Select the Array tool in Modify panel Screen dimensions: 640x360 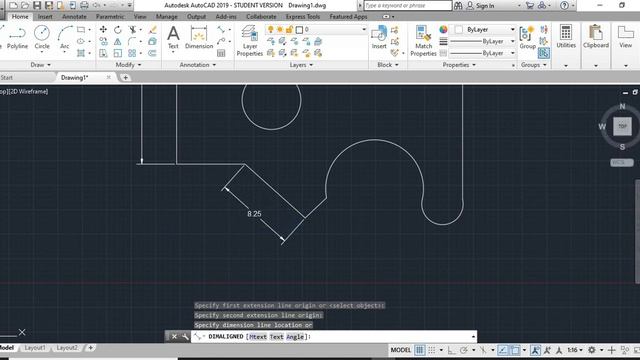coord(132,53)
